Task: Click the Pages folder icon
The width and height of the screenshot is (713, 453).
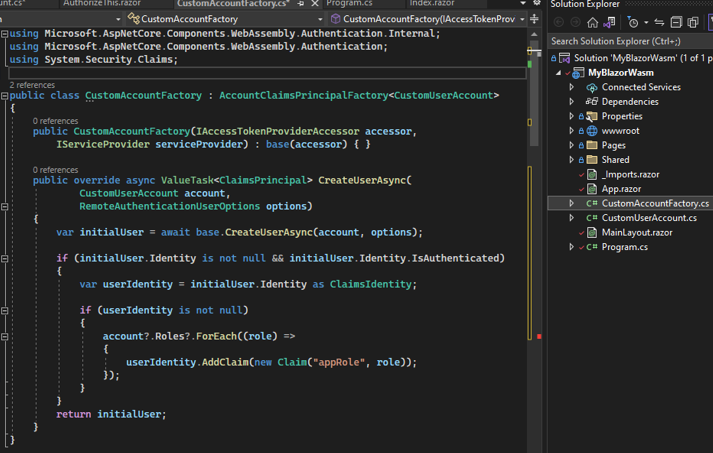Action: [x=592, y=145]
